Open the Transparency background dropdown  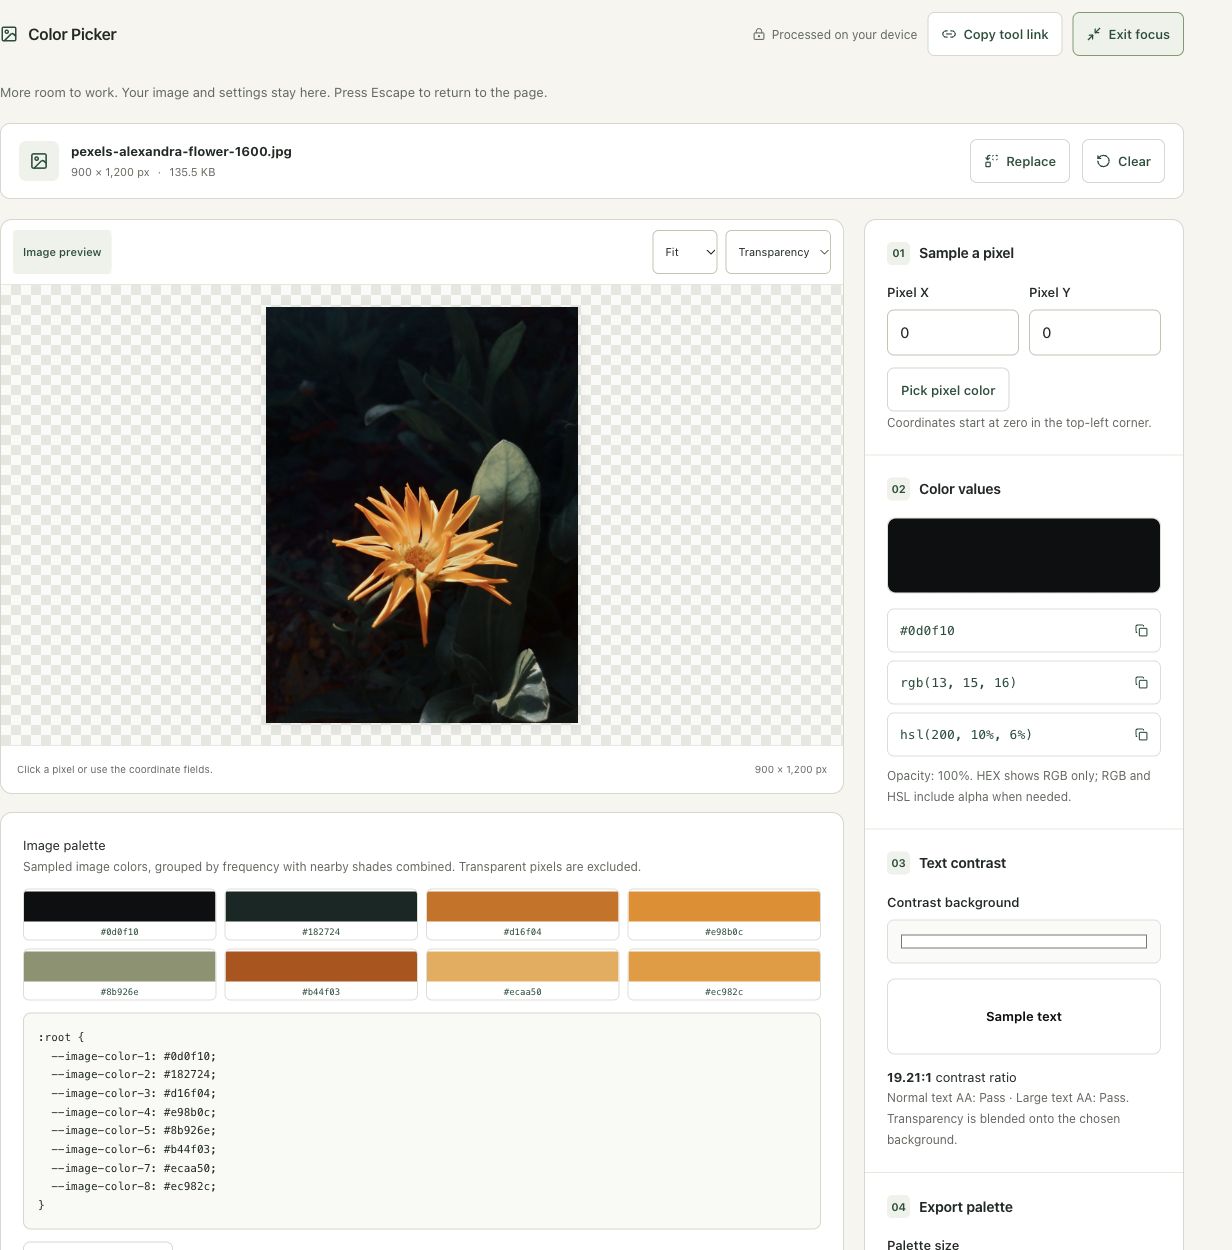pyautogui.click(x=778, y=252)
